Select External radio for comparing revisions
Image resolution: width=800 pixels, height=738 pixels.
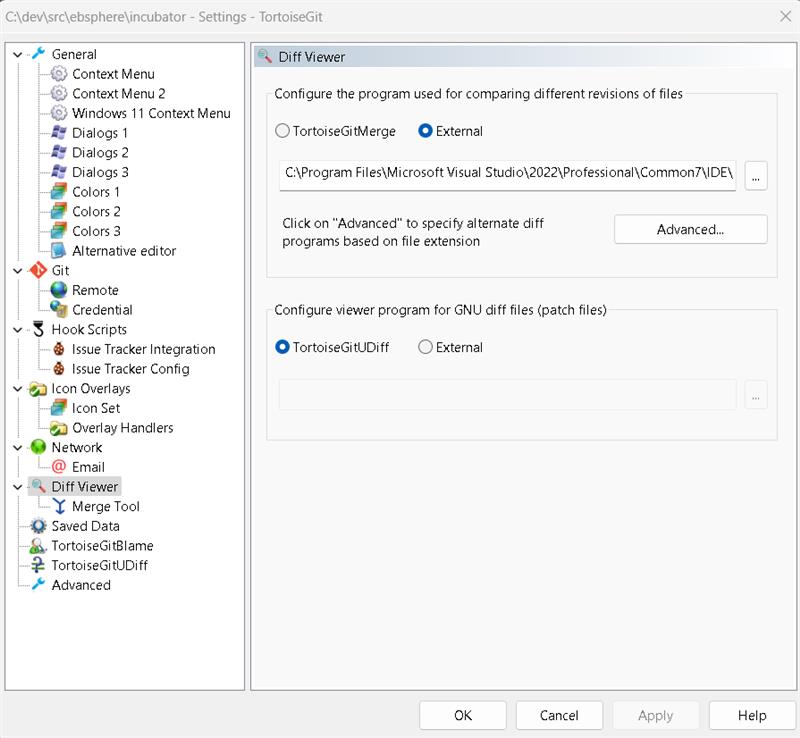[425, 131]
